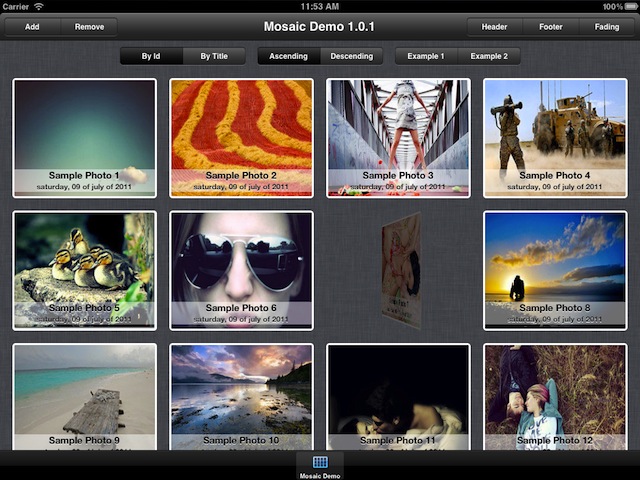Tap the rotating flipped photo tile
640x480 pixels.
click(x=400, y=270)
